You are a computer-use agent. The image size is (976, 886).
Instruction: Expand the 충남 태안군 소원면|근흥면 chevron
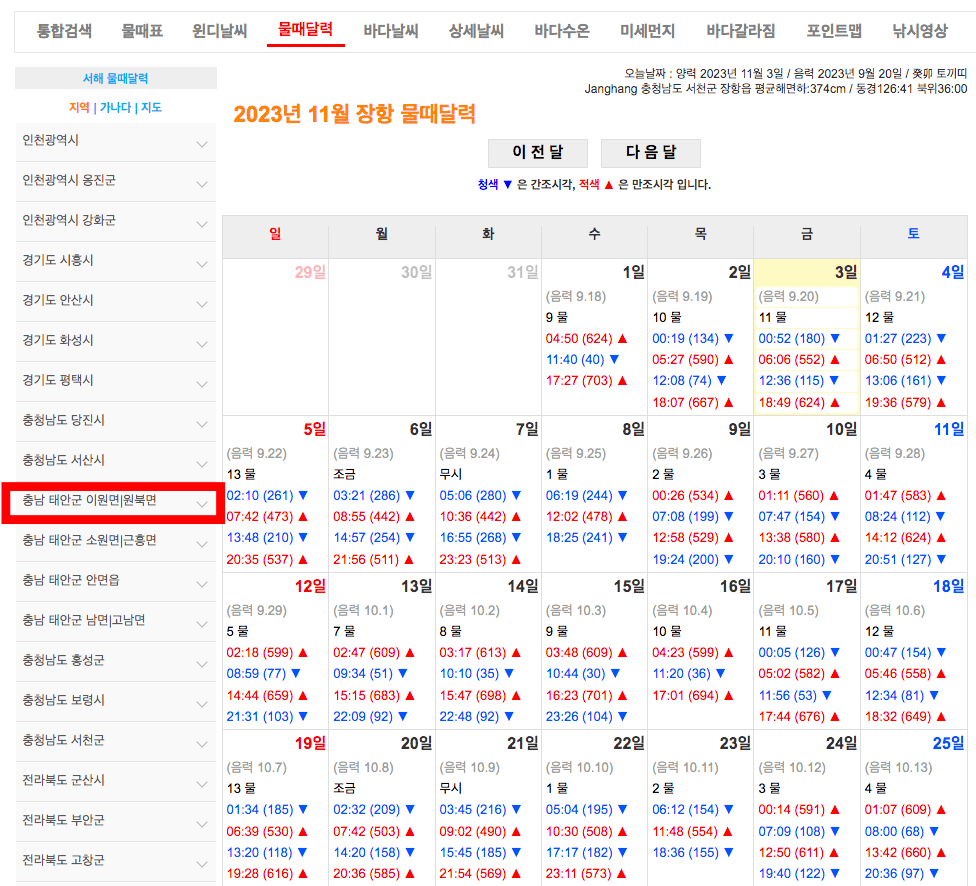[x=202, y=544]
